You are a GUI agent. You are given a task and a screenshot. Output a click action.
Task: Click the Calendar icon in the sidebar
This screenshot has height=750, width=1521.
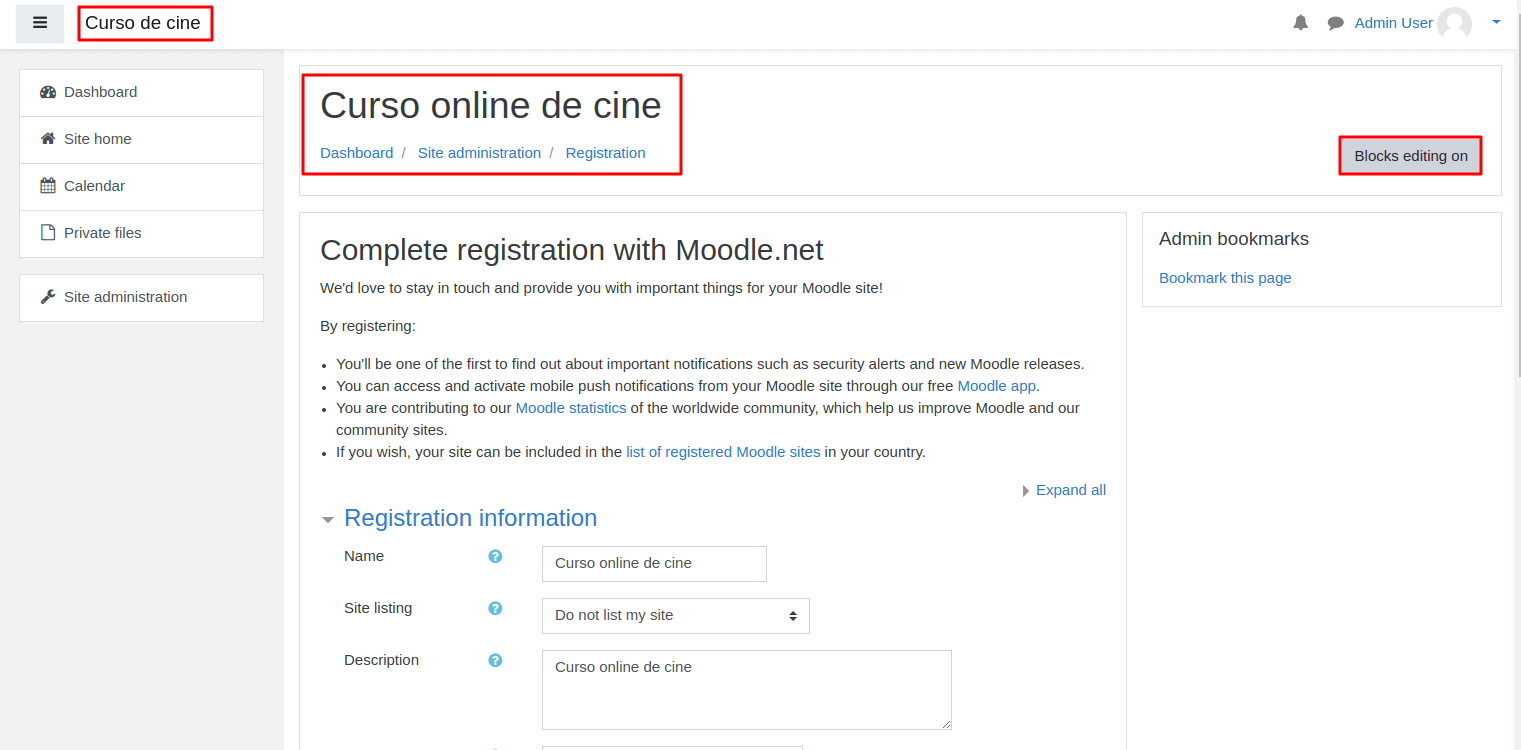[46, 186]
